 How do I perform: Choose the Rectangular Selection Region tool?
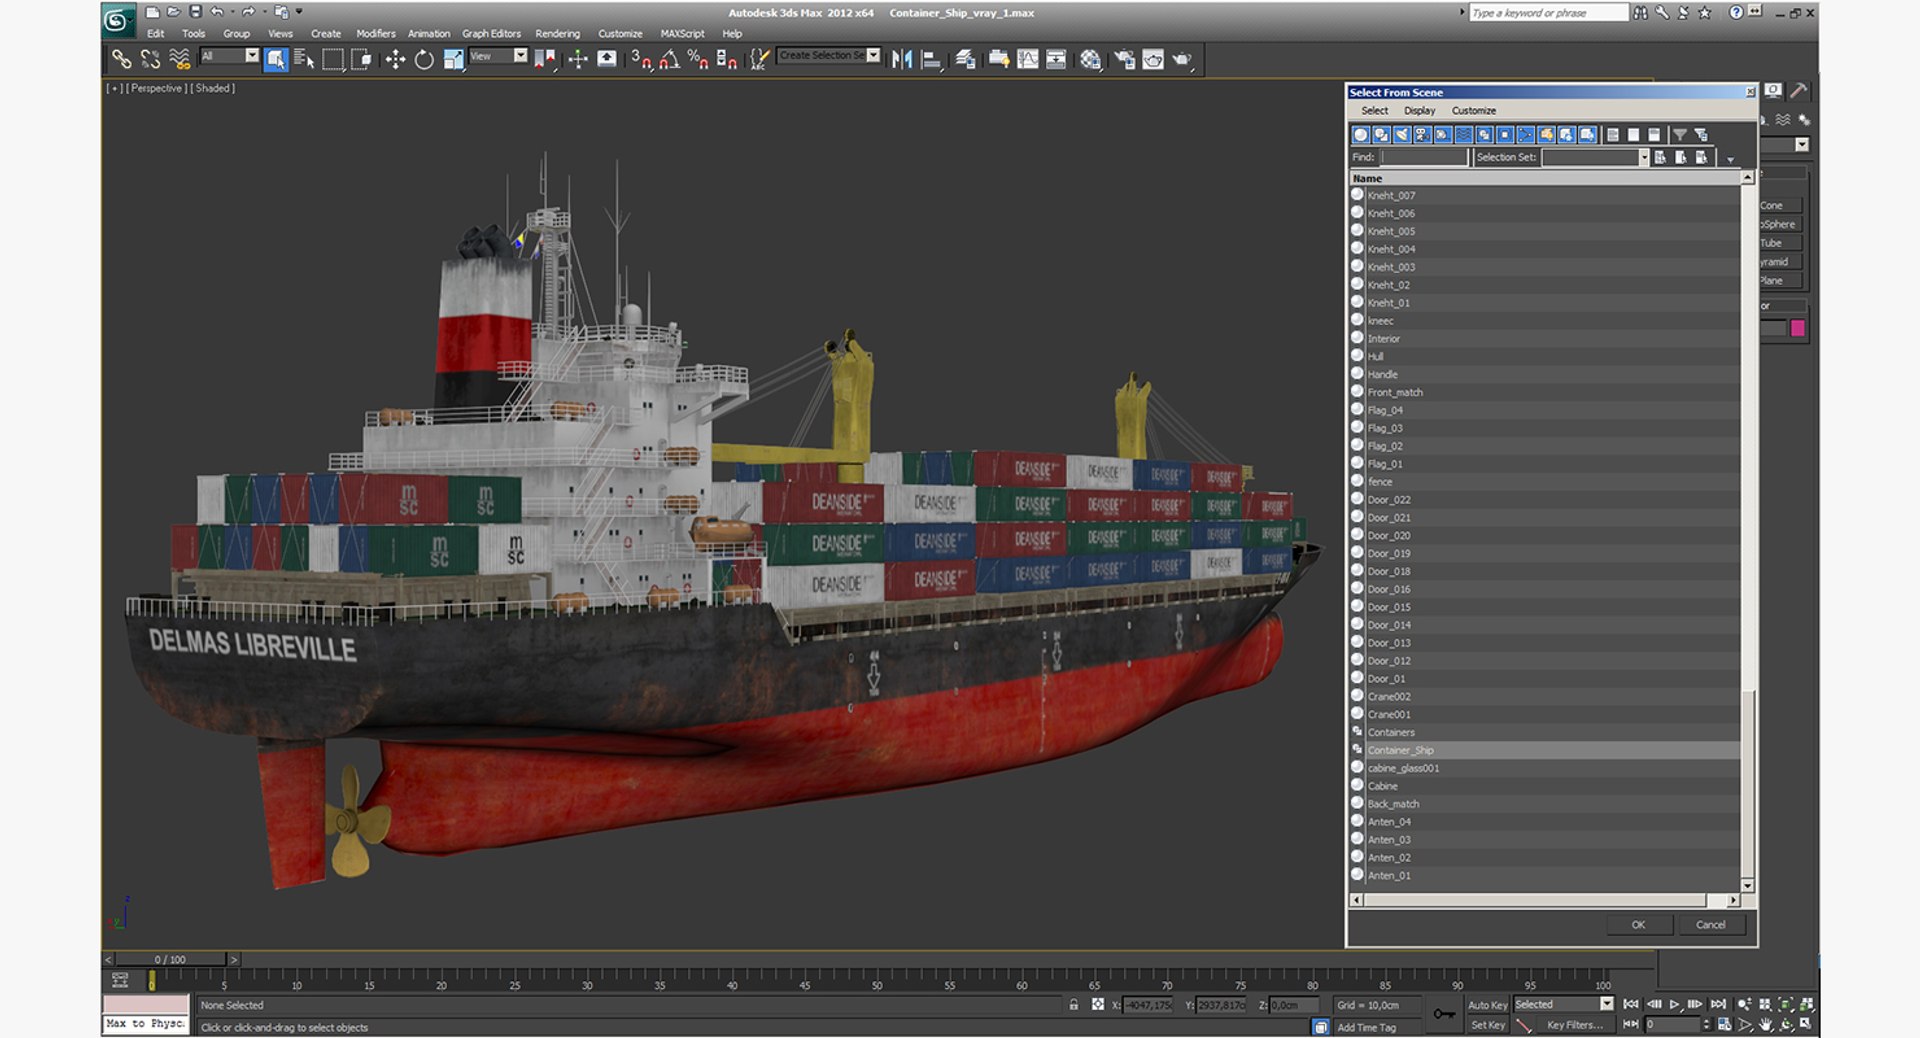[x=332, y=59]
